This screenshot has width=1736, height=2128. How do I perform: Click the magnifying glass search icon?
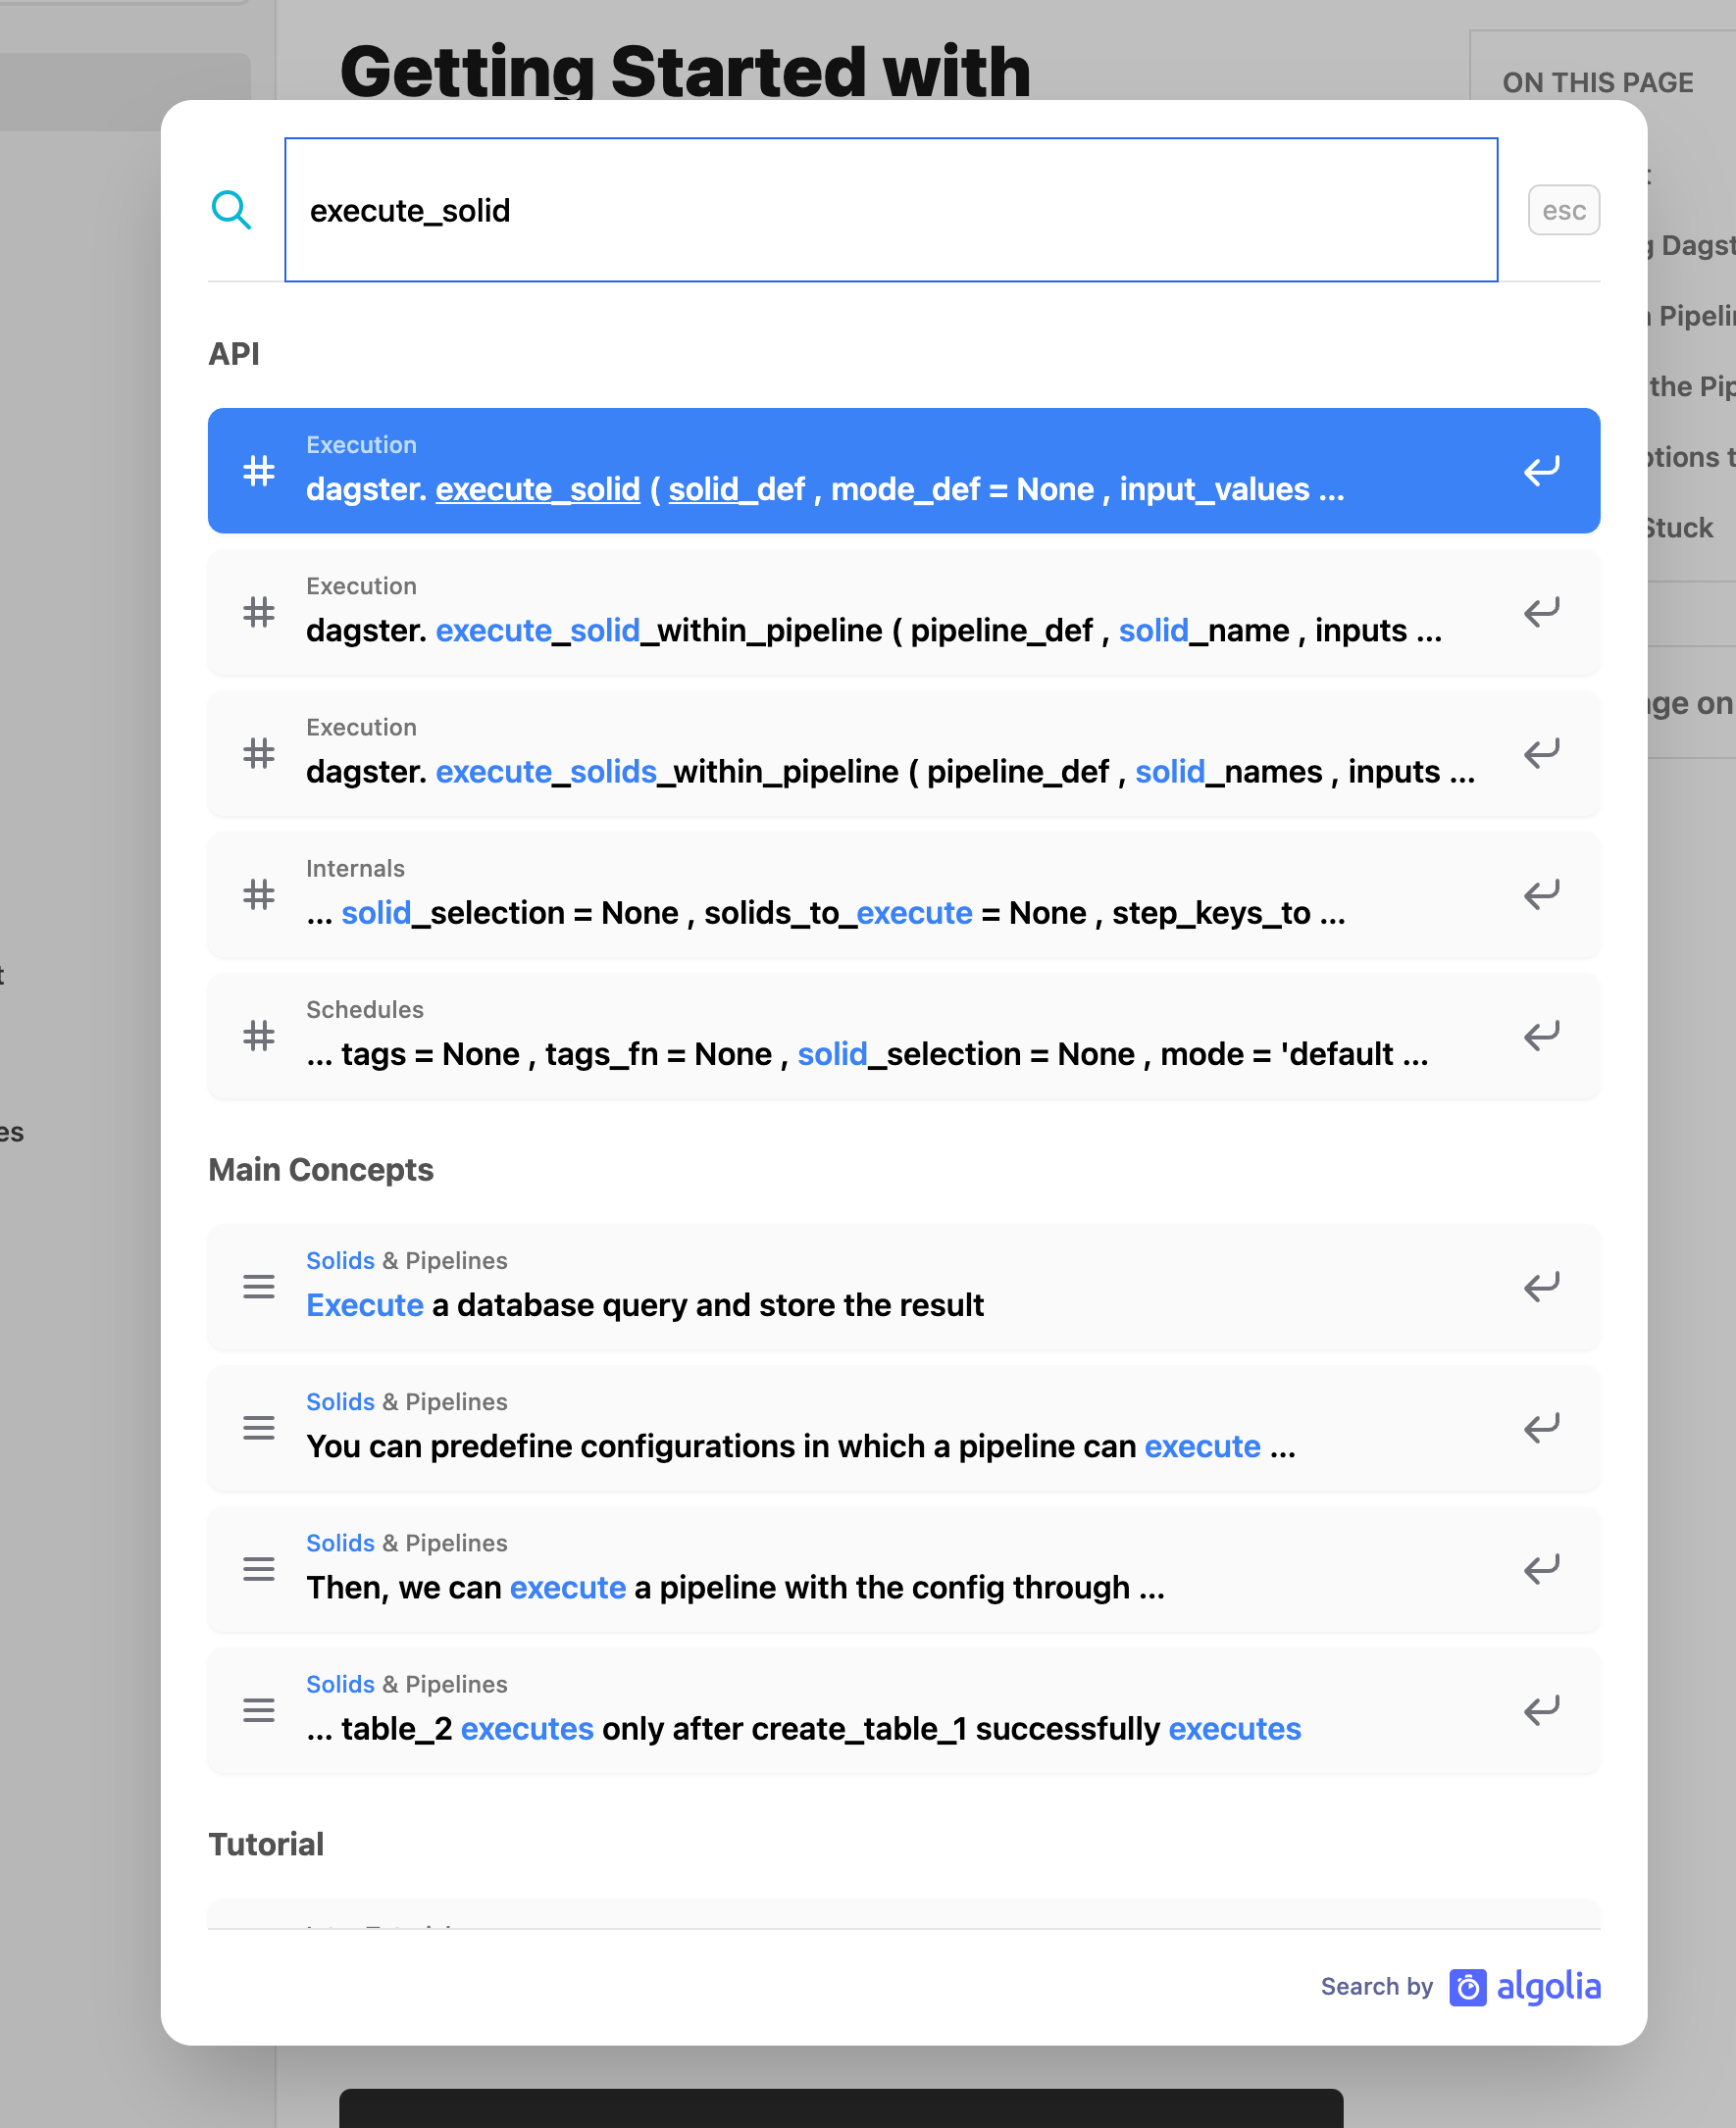(231, 210)
